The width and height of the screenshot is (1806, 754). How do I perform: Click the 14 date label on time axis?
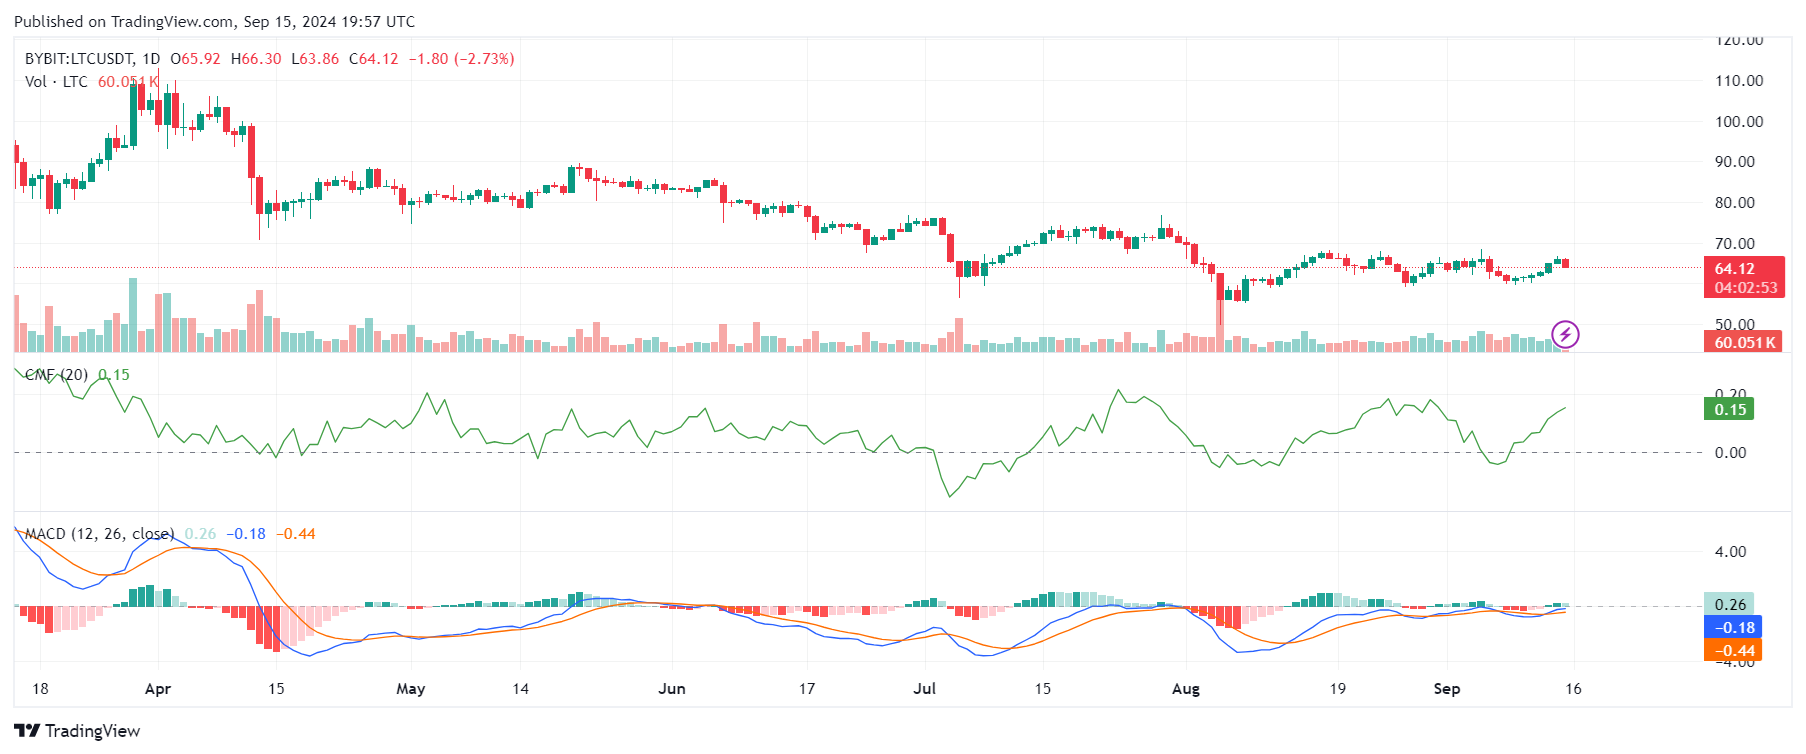(520, 689)
